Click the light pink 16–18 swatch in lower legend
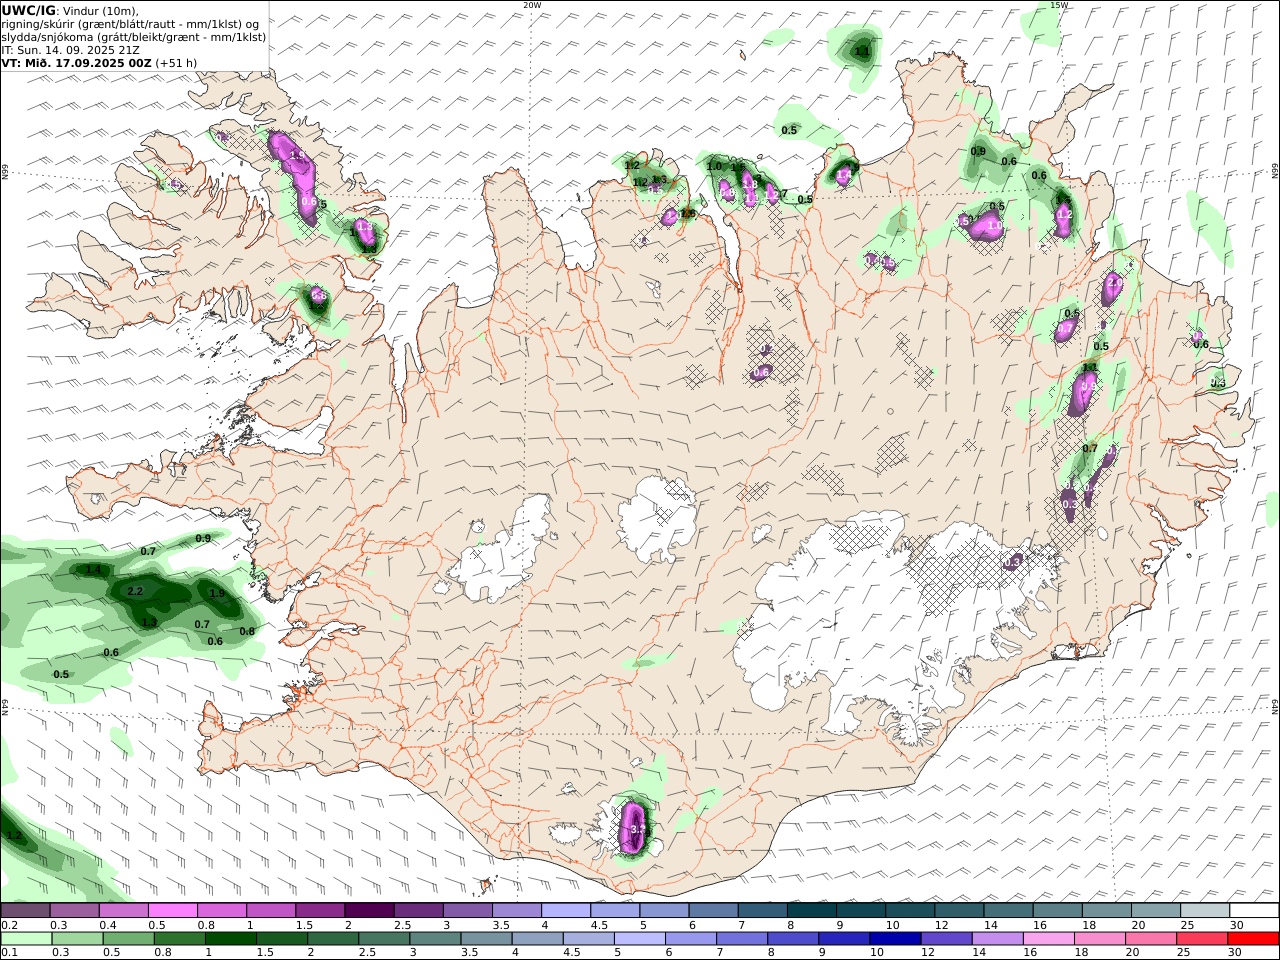Image resolution: width=1280 pixels, height=960 pixels. [x=1048, y=939]
